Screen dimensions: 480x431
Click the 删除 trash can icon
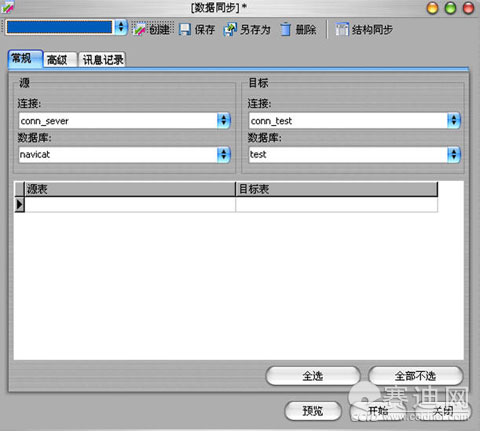[x=285, y=29]
